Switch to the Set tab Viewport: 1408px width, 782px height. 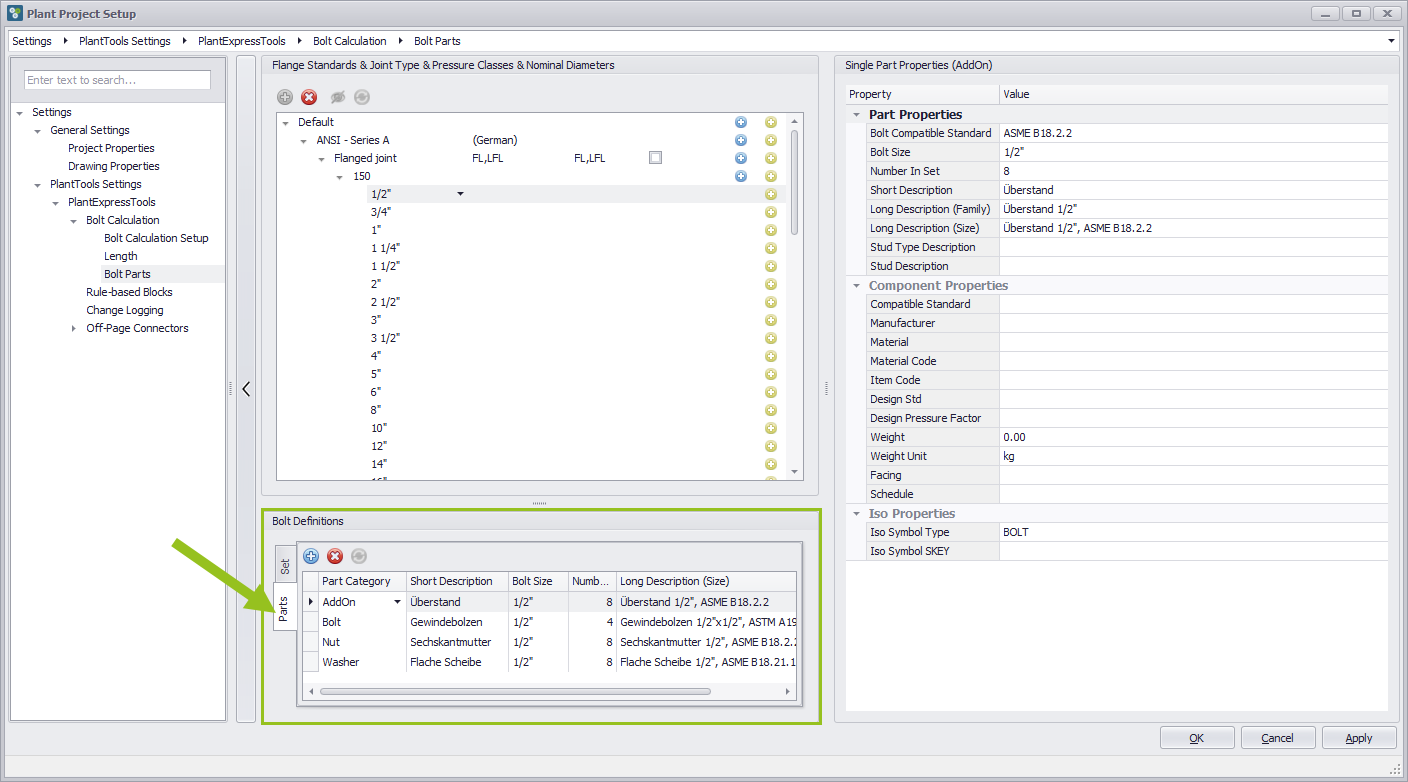tap(285, 566)
